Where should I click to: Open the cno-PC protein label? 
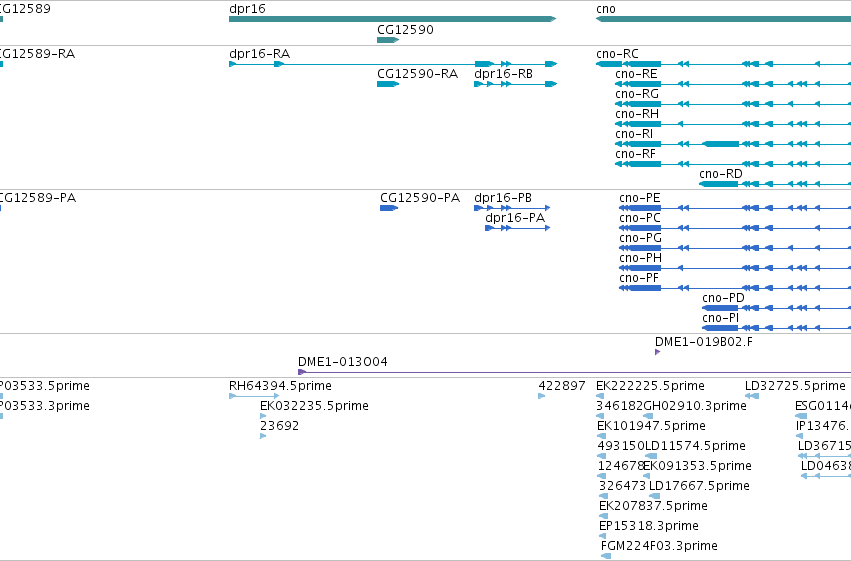click(x=640, y=218)
